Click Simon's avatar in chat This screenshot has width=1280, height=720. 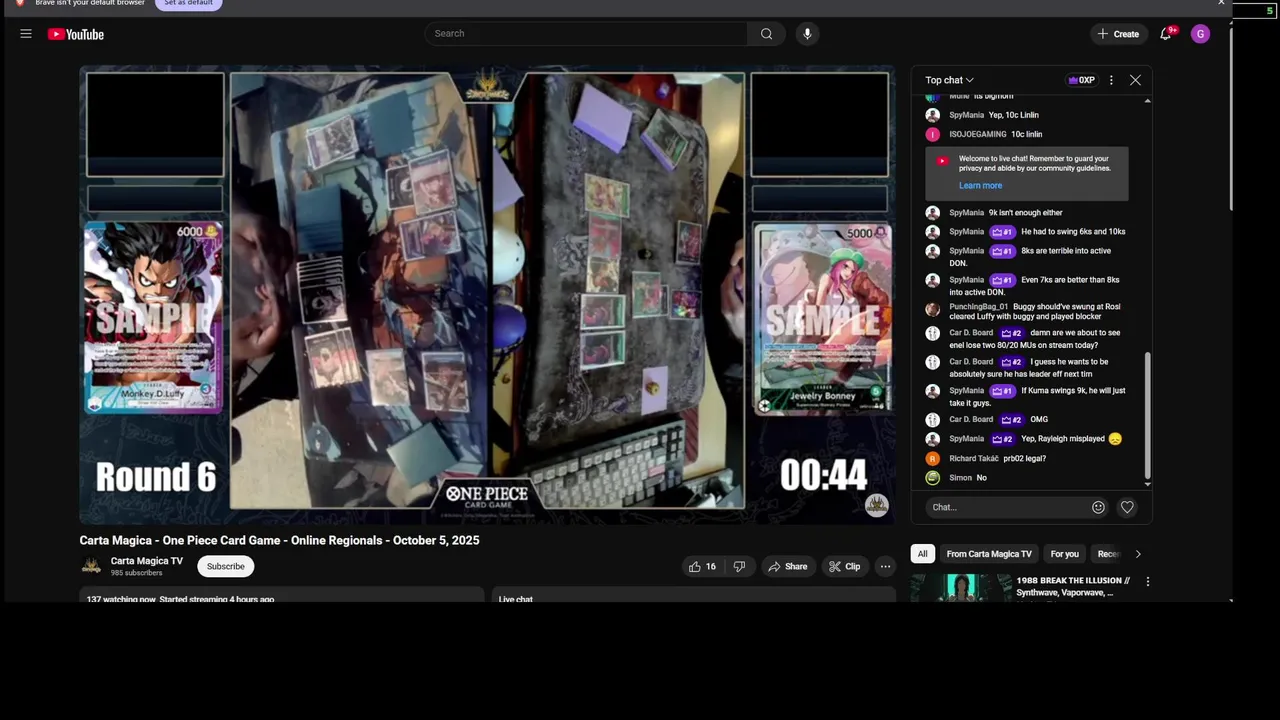933,478
